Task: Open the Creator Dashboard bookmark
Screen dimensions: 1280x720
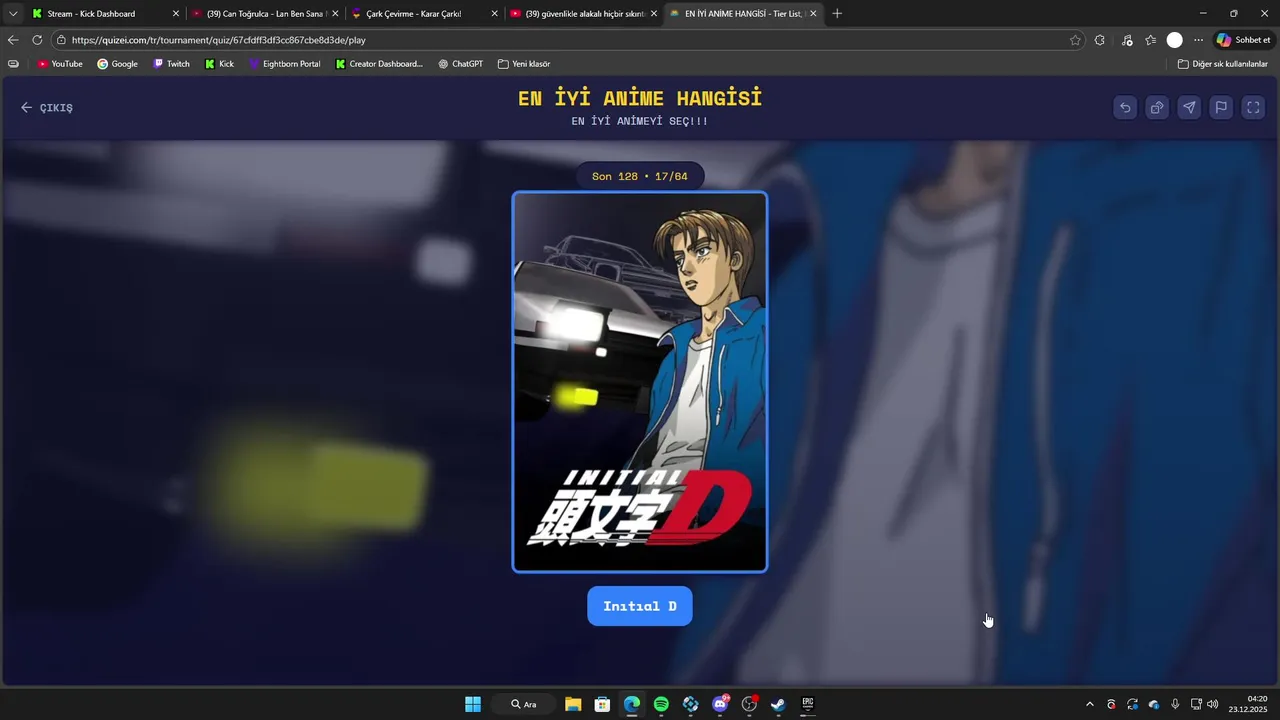Action: 379,64
